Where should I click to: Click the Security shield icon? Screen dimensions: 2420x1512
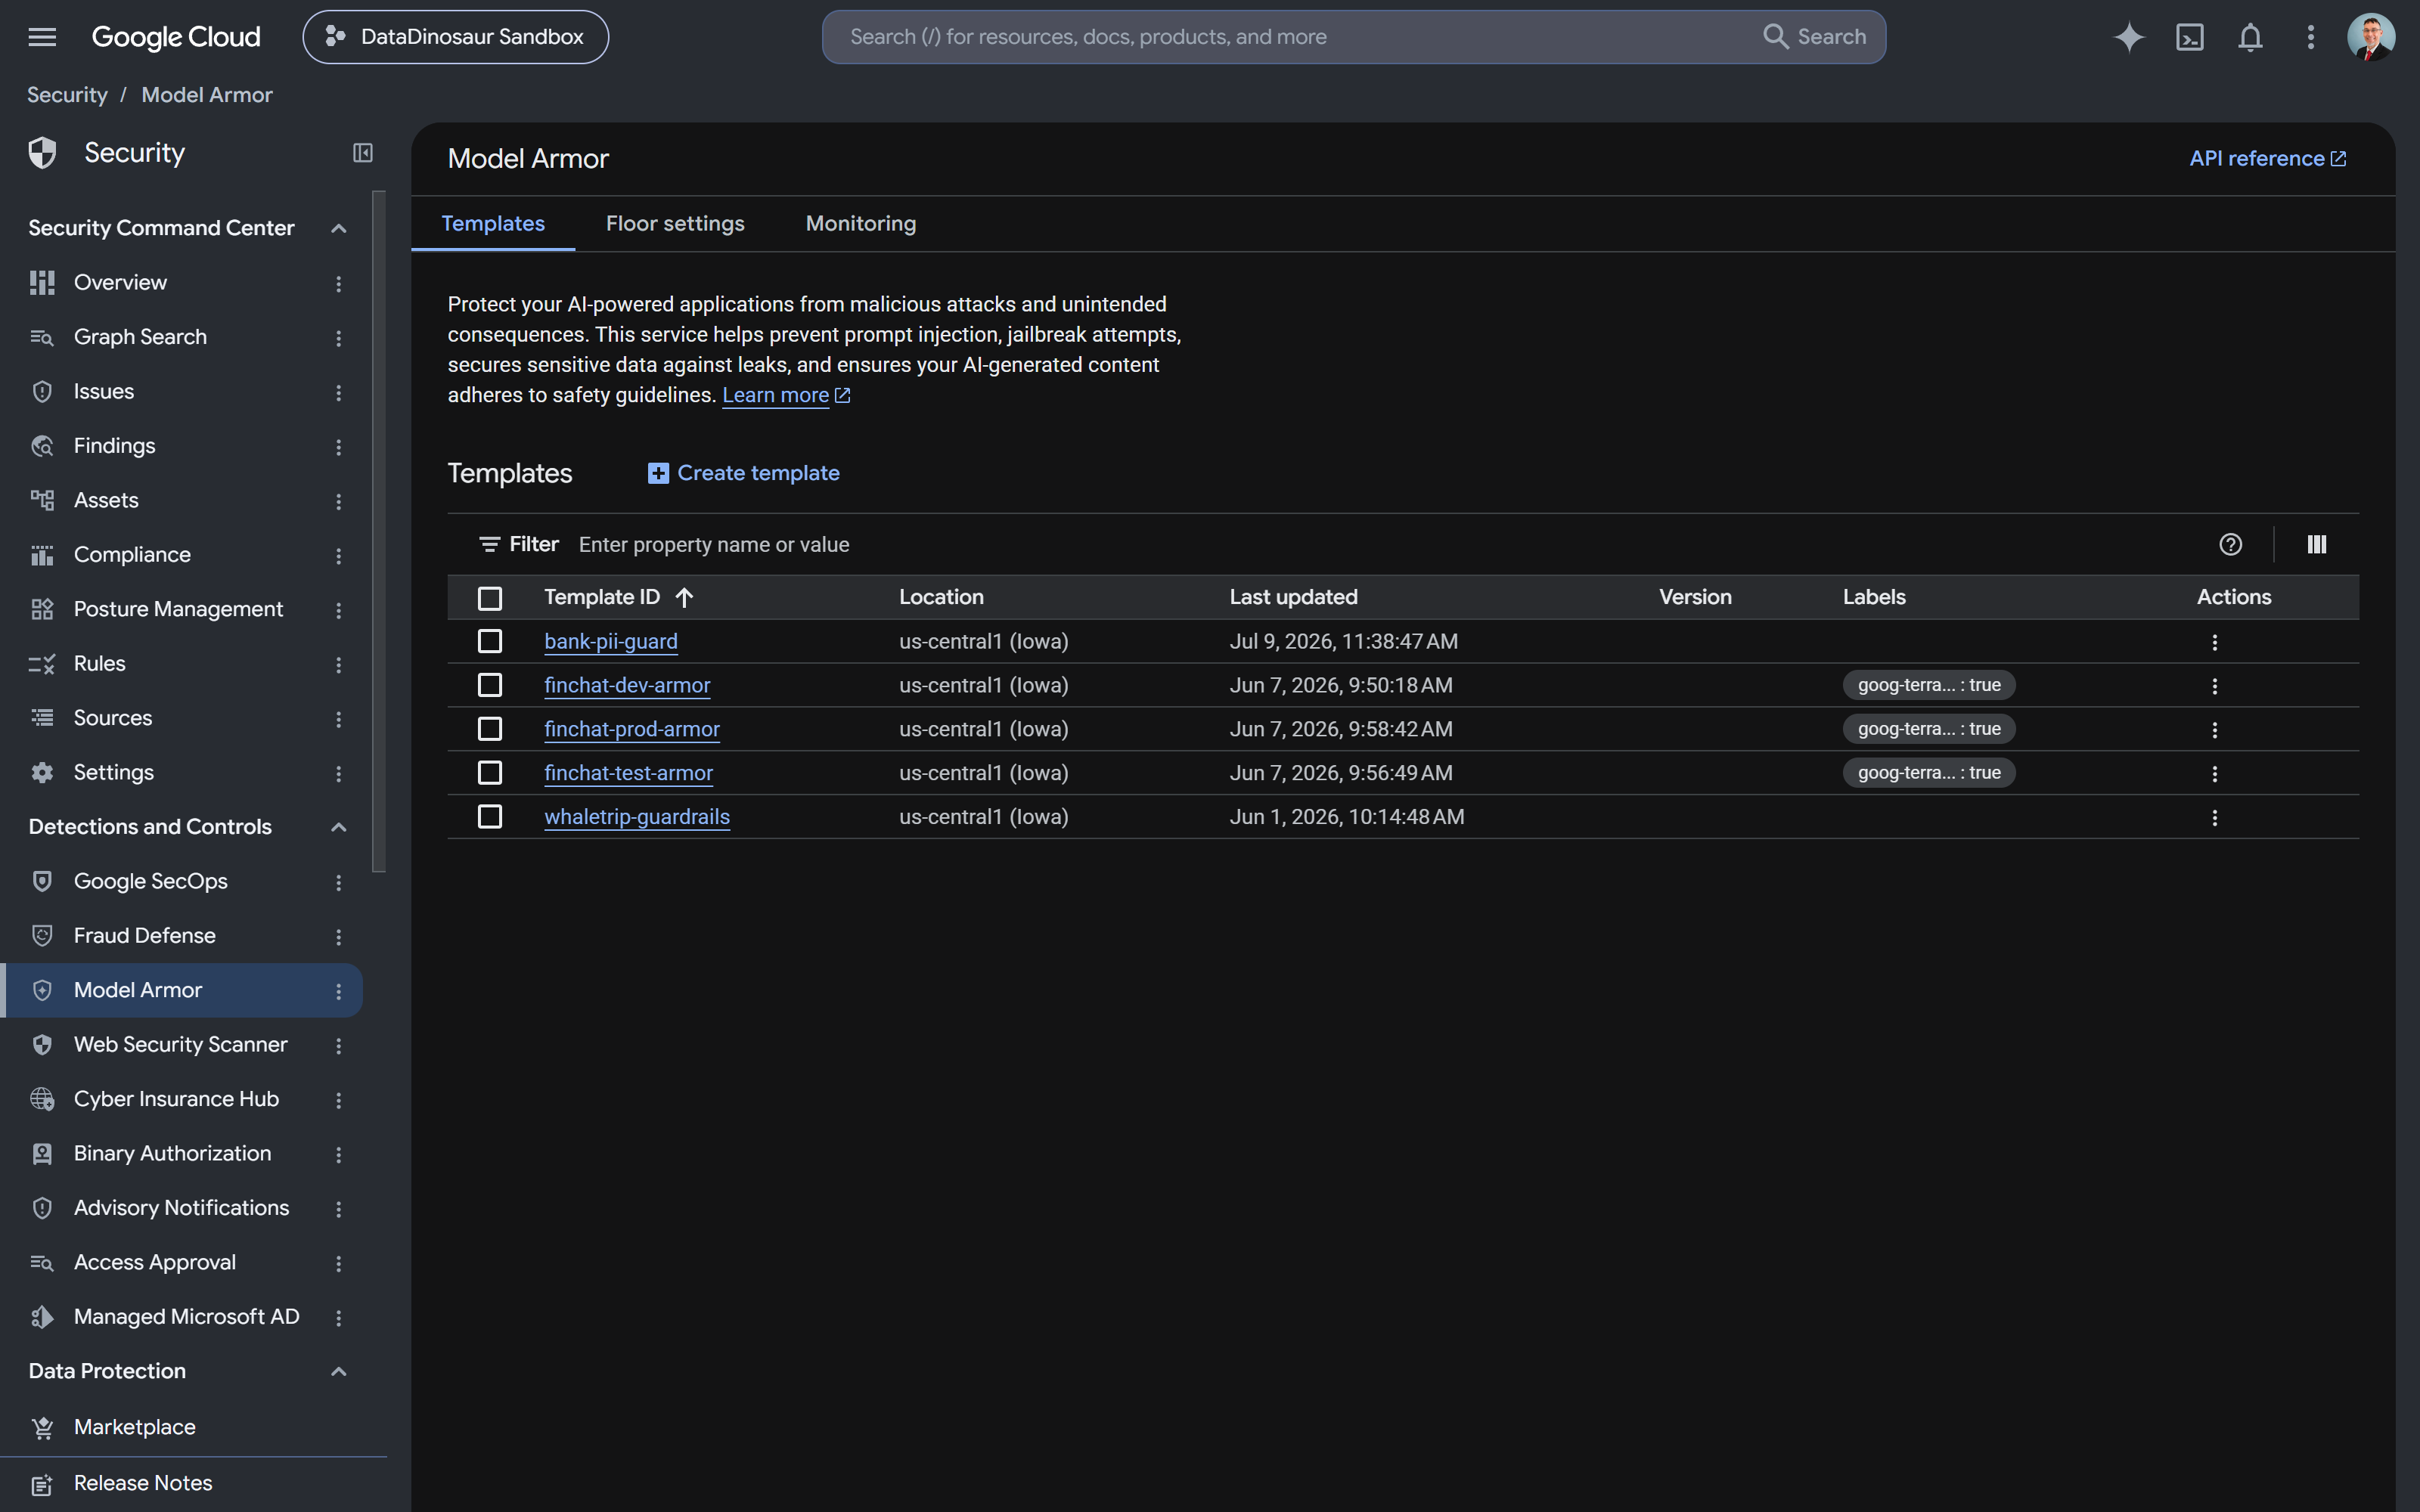(x=42, y=153)
